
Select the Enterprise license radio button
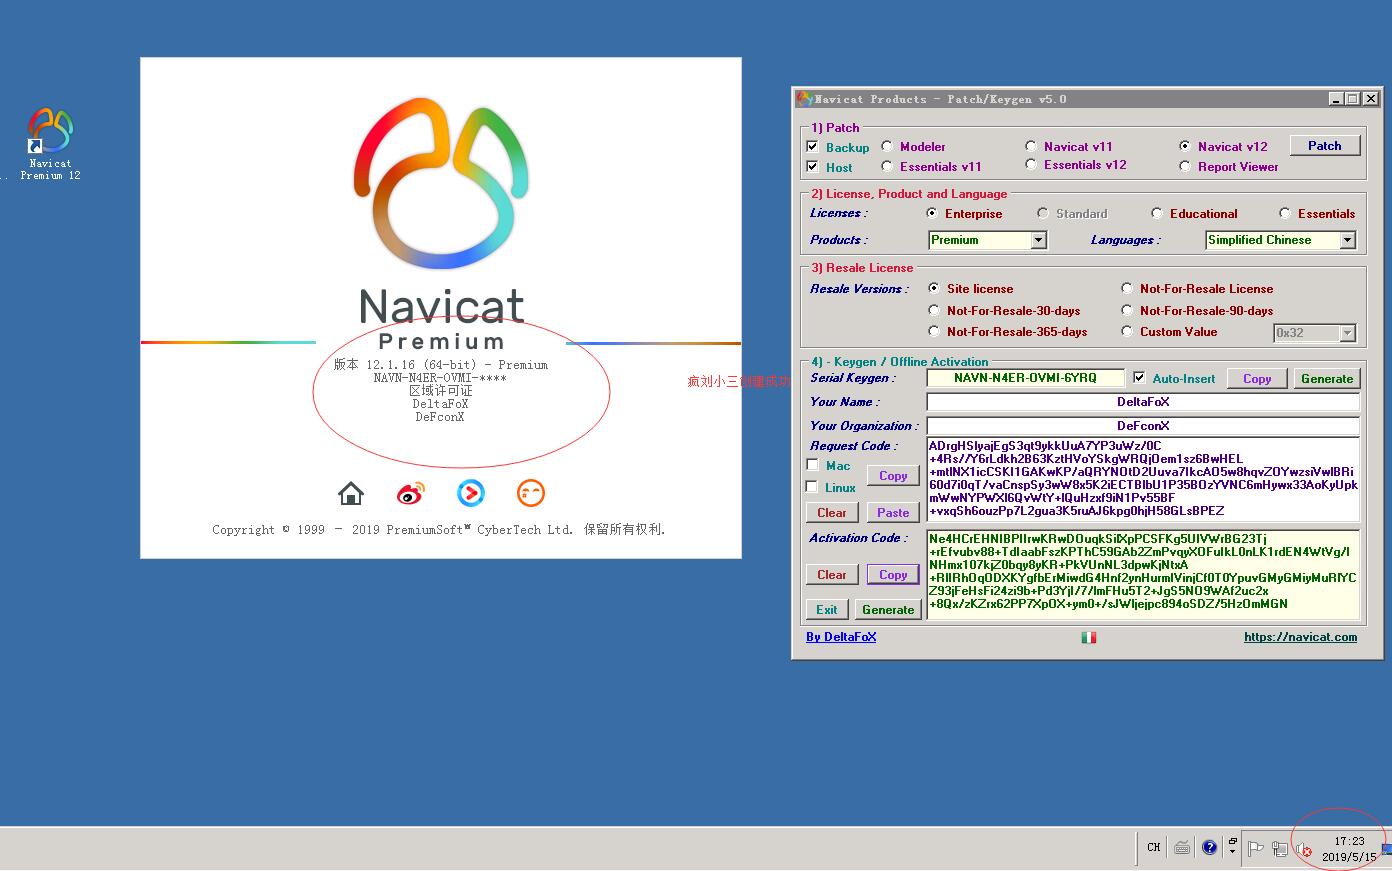[932, 213]
